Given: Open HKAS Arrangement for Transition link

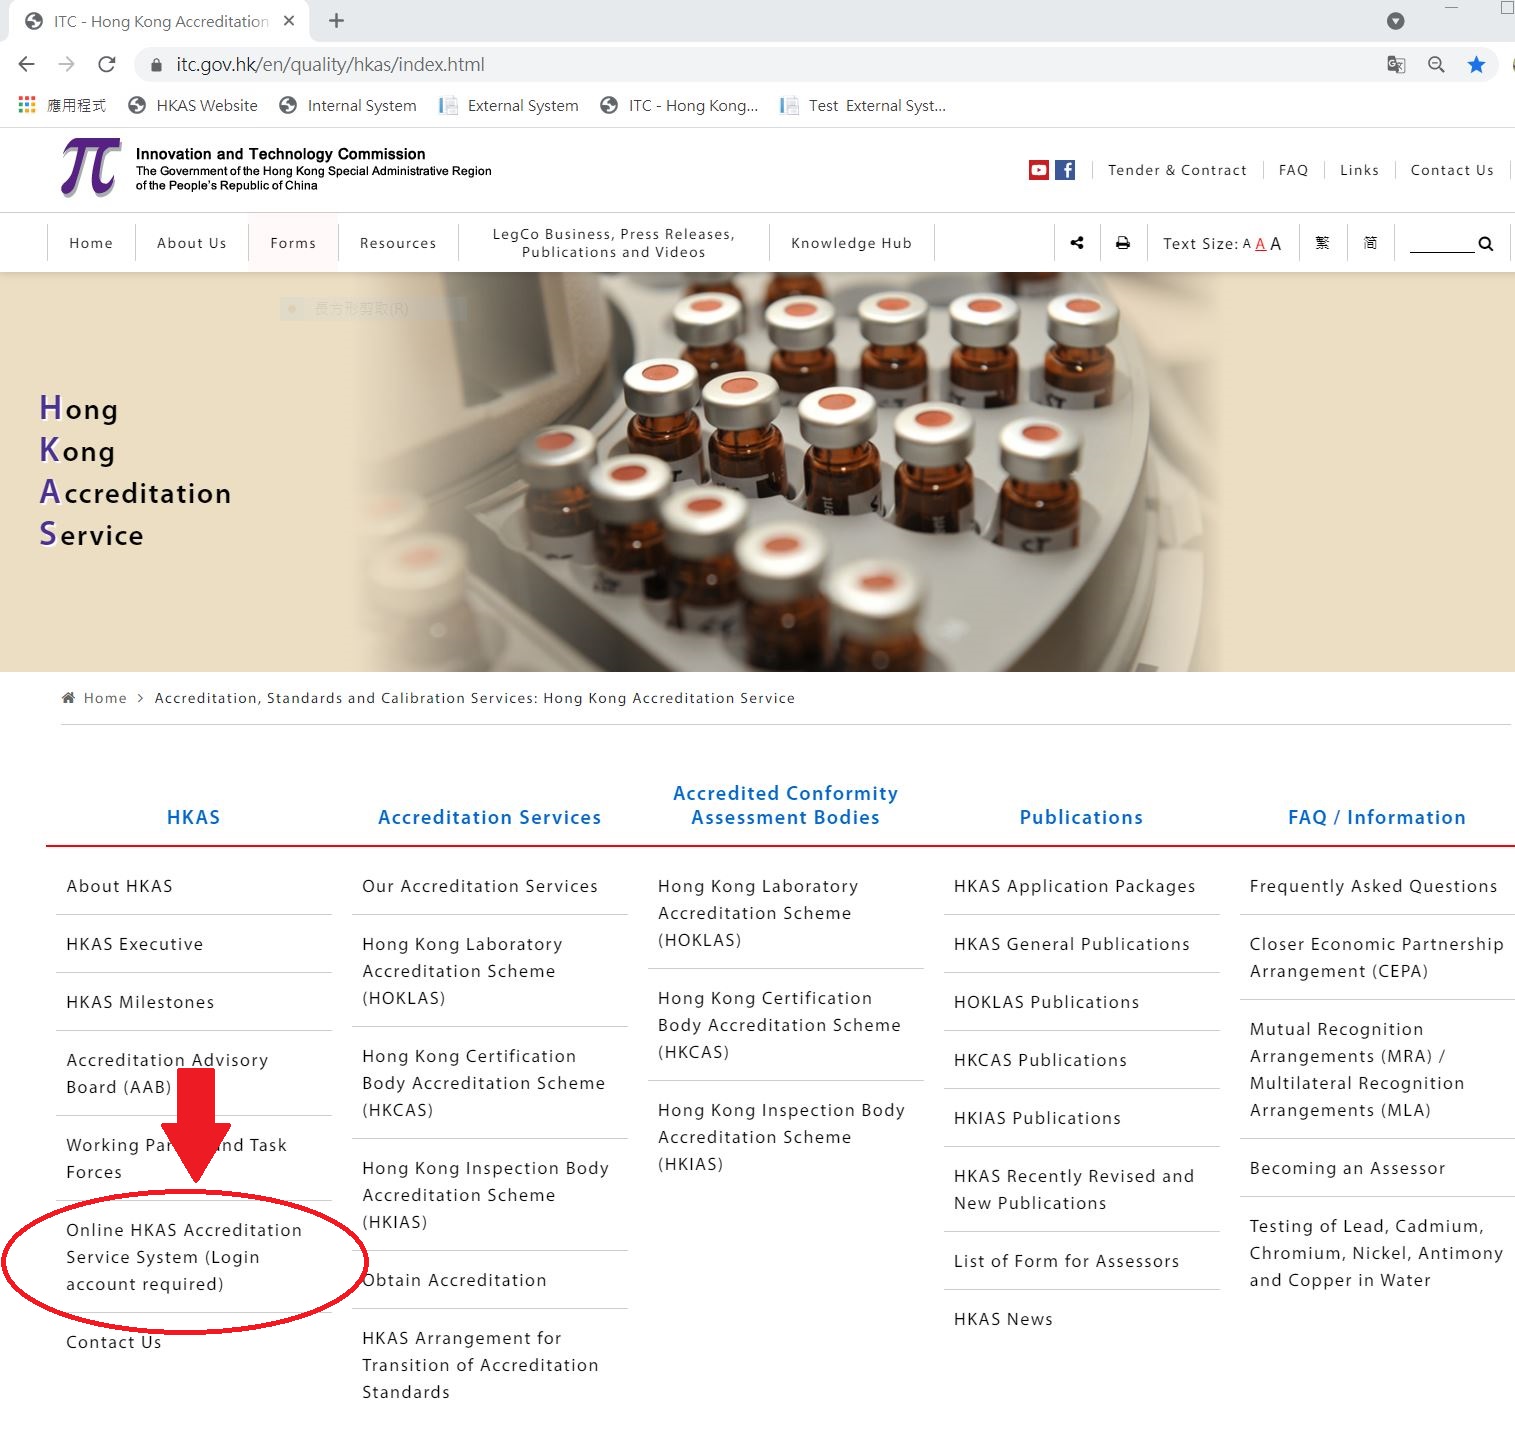Looking at the screenshot, I should coord(480,1365).
